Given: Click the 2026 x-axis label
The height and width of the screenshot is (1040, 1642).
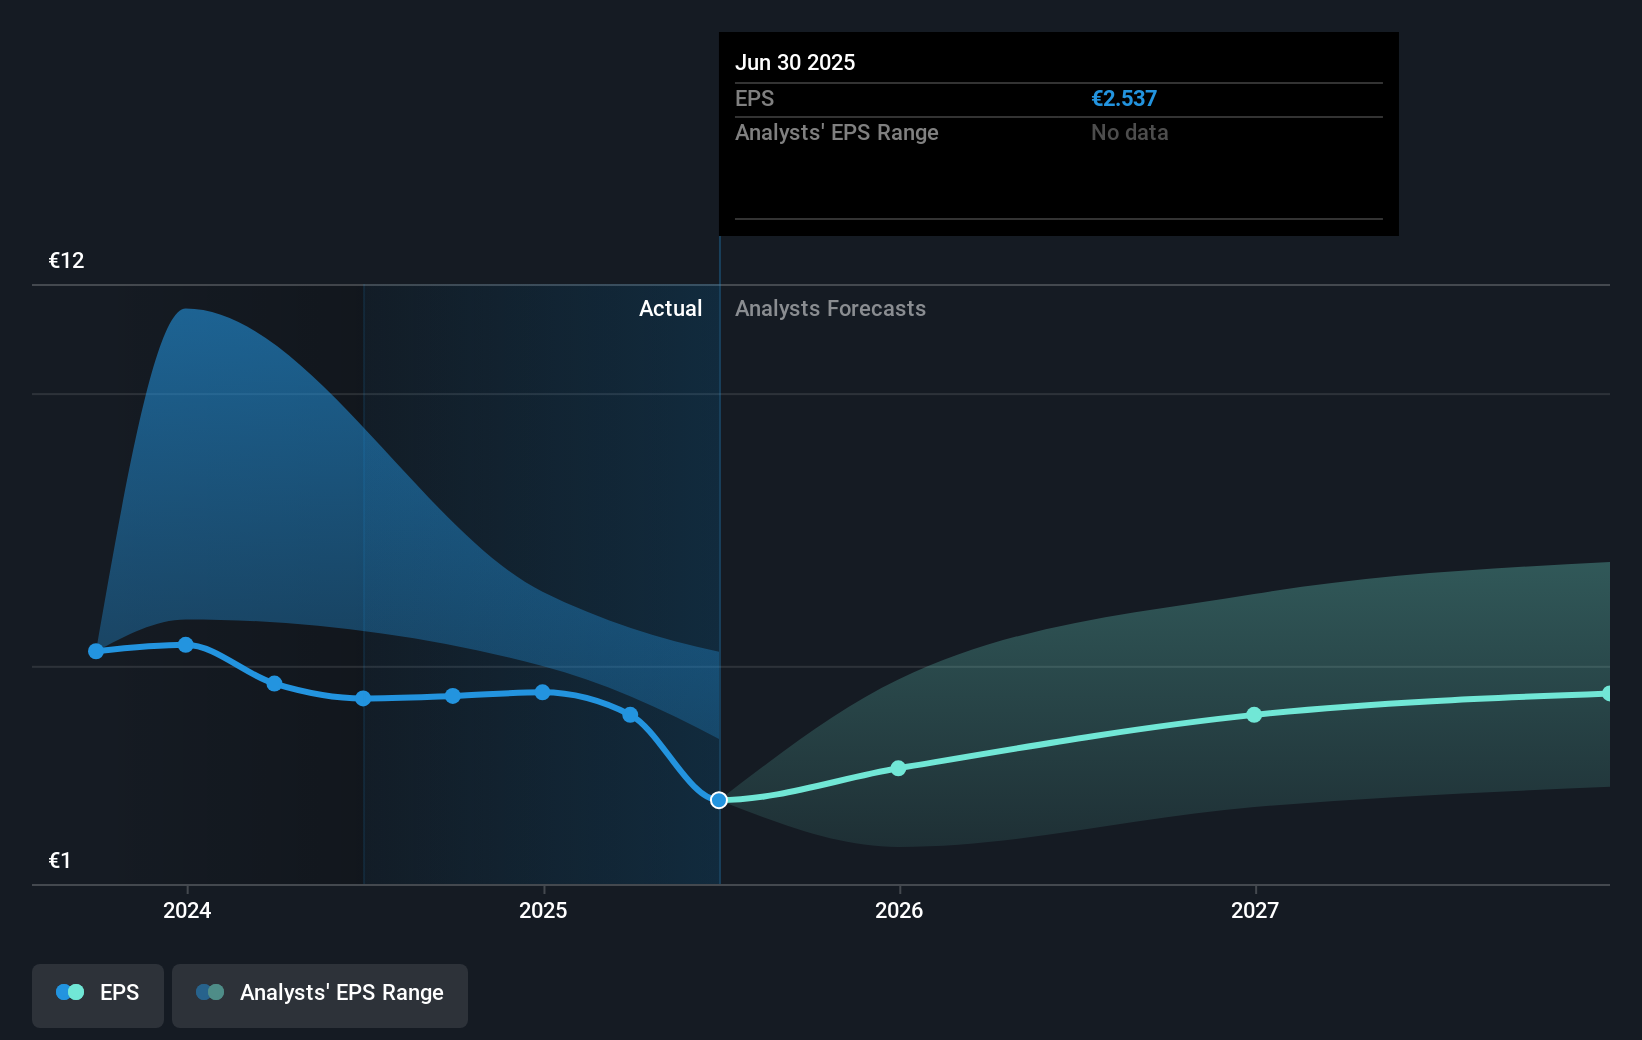Looking at the screenshot, I should 899,910.
